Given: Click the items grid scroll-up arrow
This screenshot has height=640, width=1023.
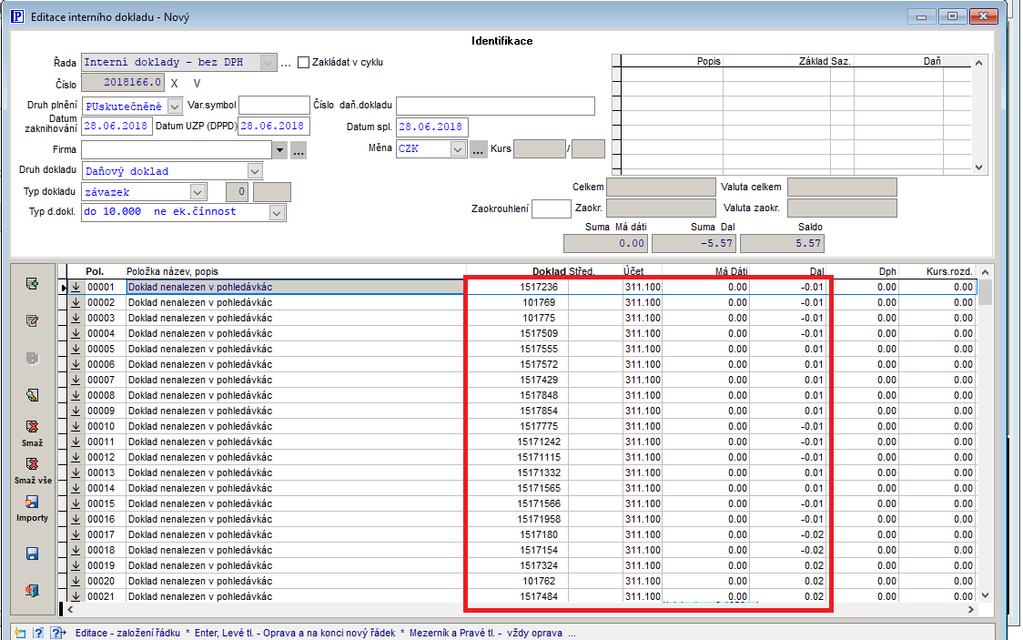Looking at the screenshot, I should [x=985, y=272].
